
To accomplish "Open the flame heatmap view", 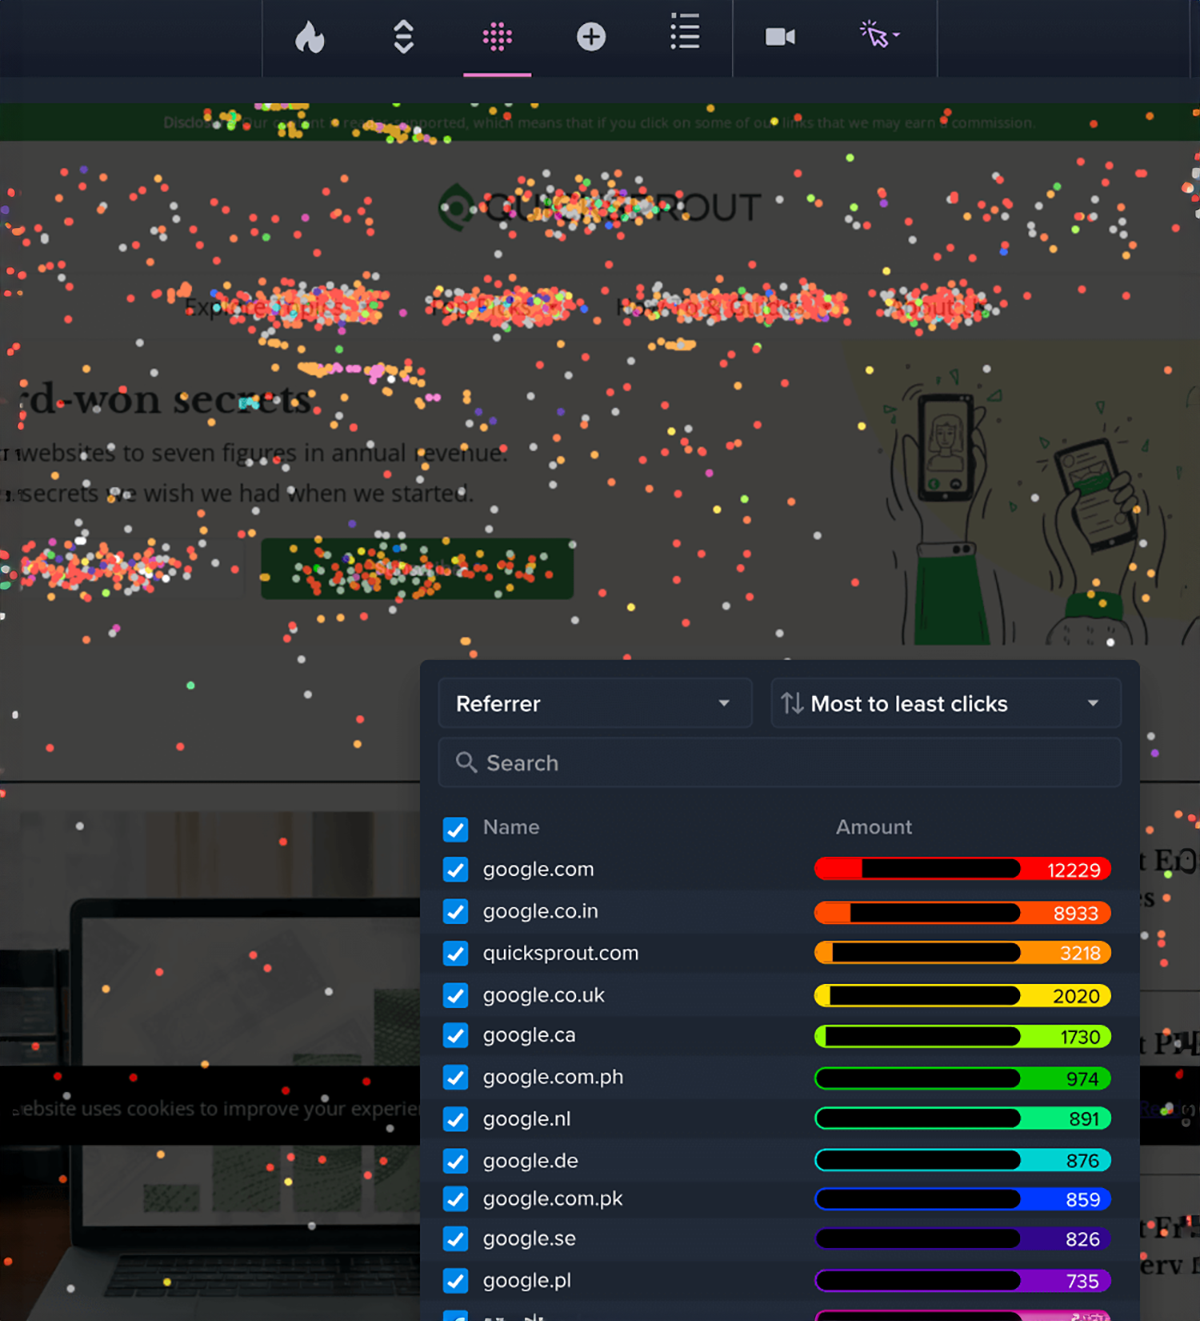I will (x=310, y=38).
